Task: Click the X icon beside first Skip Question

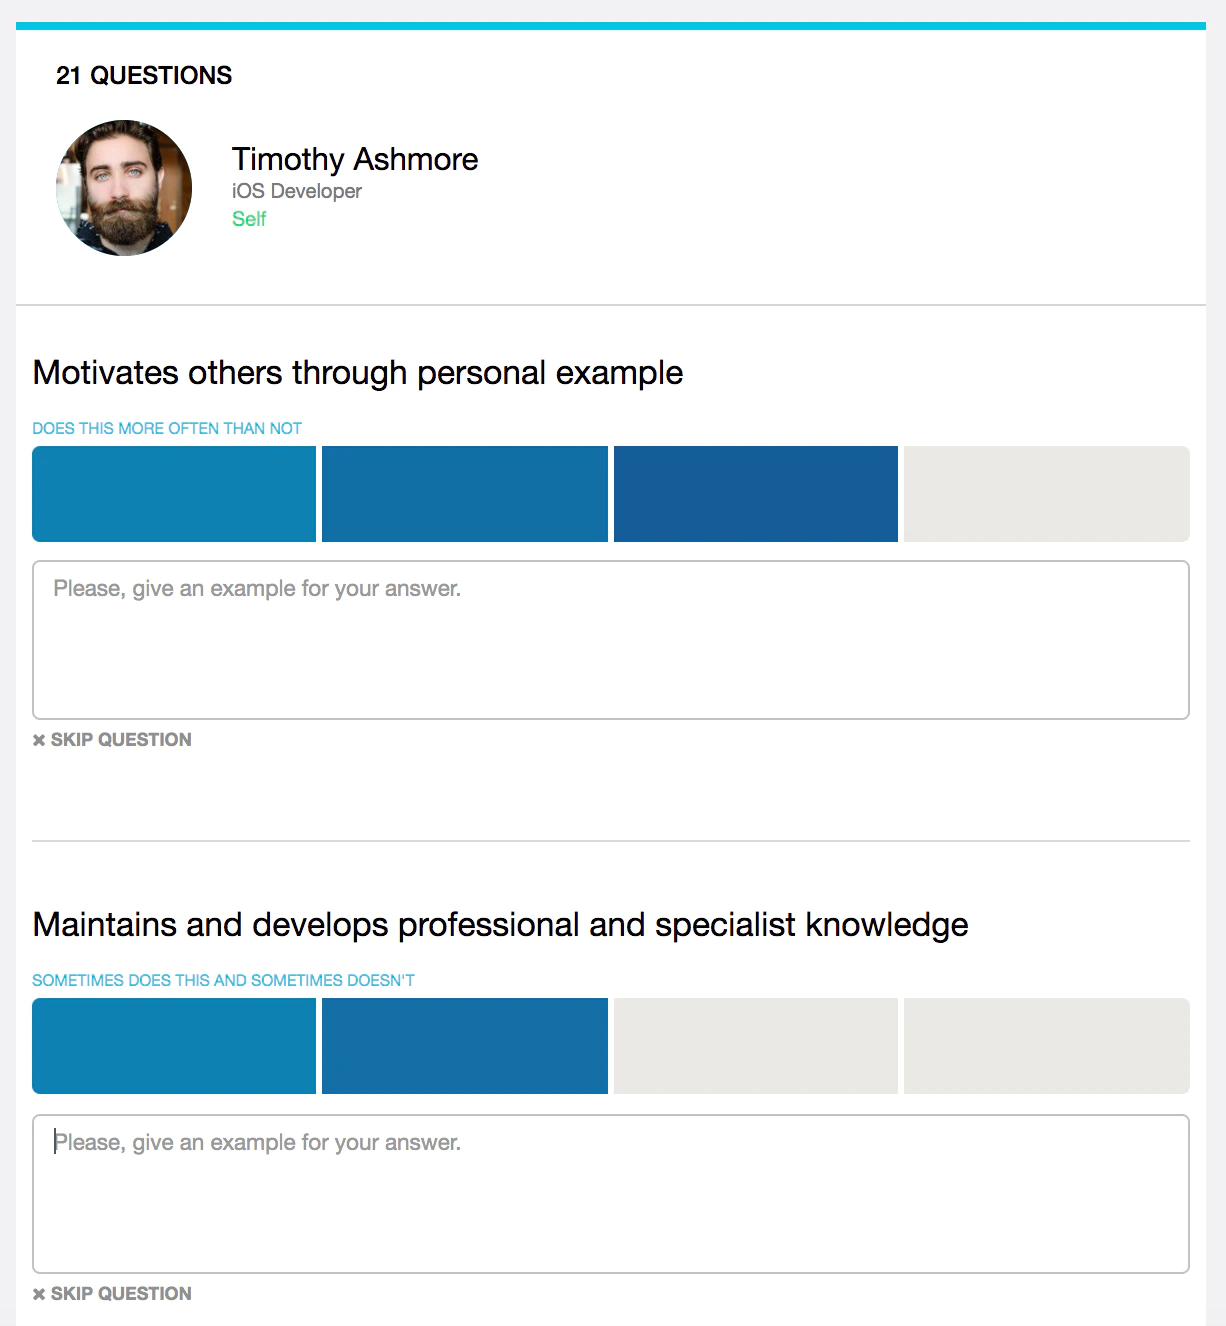Action: (39, 740)
